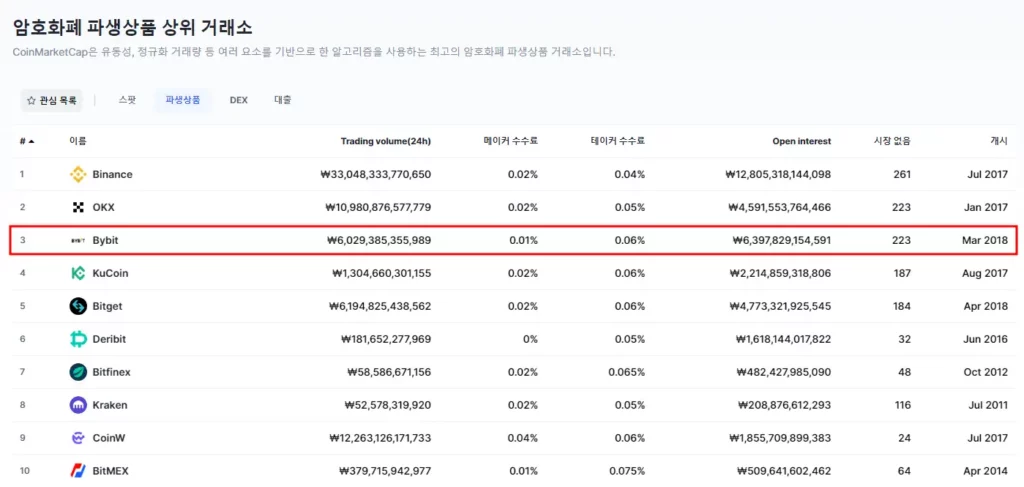Switch to the 스팟 tab

(127, 101)
